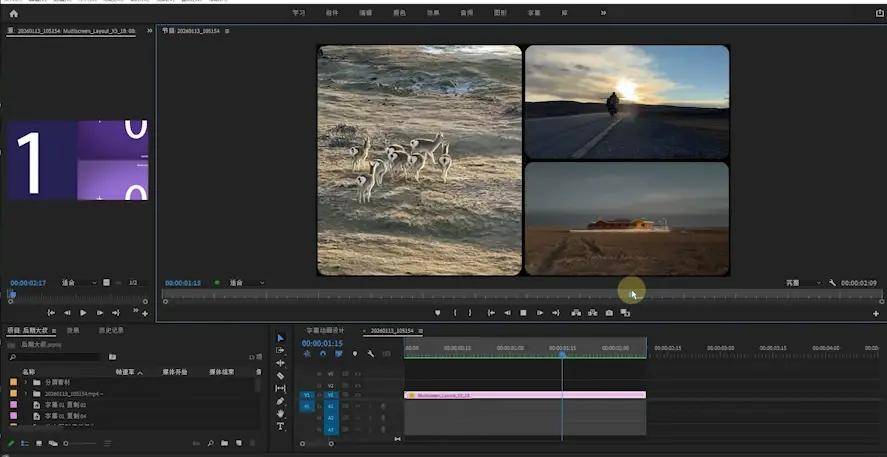Open Program monitor settings wrench
Screen dimensions: 887x457
832,283
